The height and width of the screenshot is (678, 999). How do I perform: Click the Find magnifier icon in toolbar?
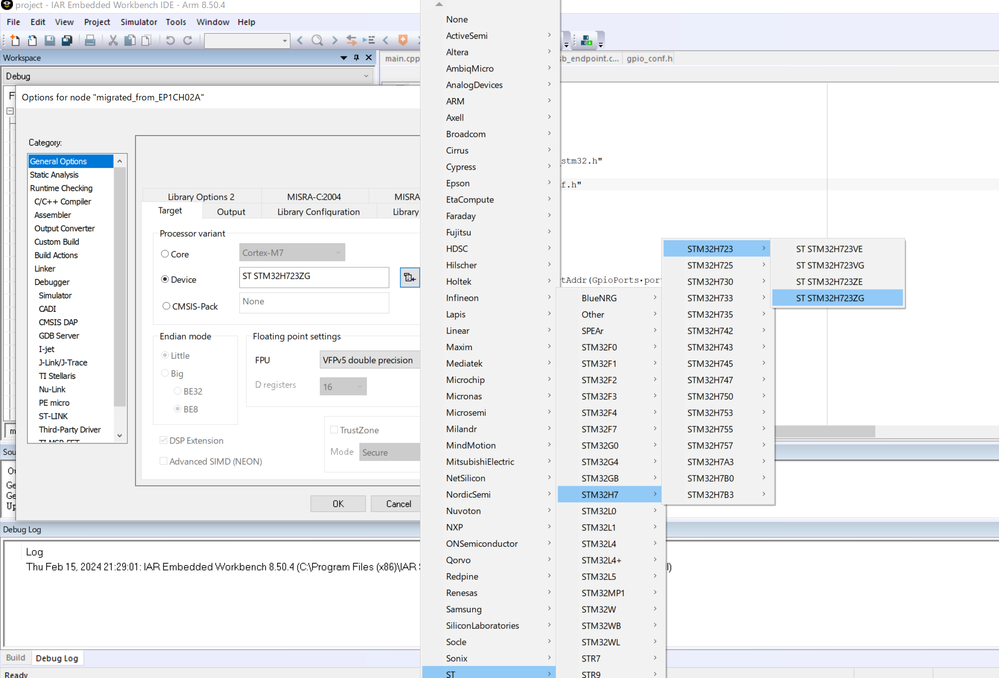pos(317,41)
